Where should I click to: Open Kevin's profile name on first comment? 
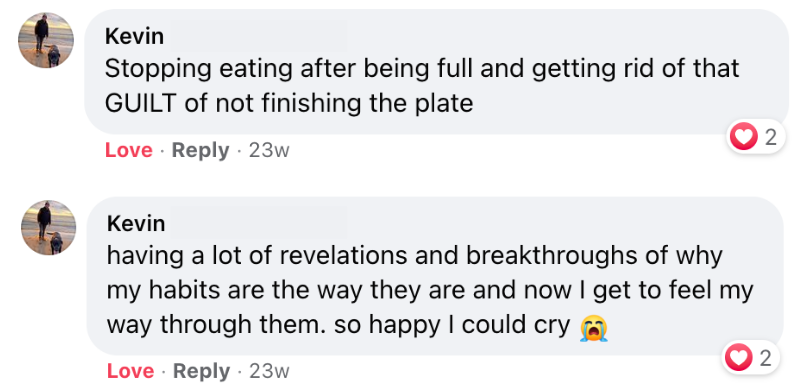click(134, 36)
